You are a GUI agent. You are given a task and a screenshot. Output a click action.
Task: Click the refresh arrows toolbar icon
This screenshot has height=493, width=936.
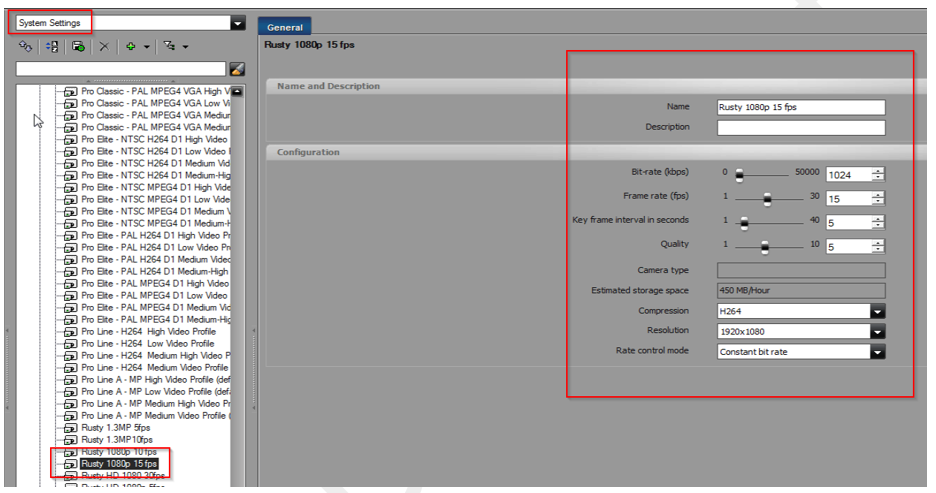coord(25,46)
